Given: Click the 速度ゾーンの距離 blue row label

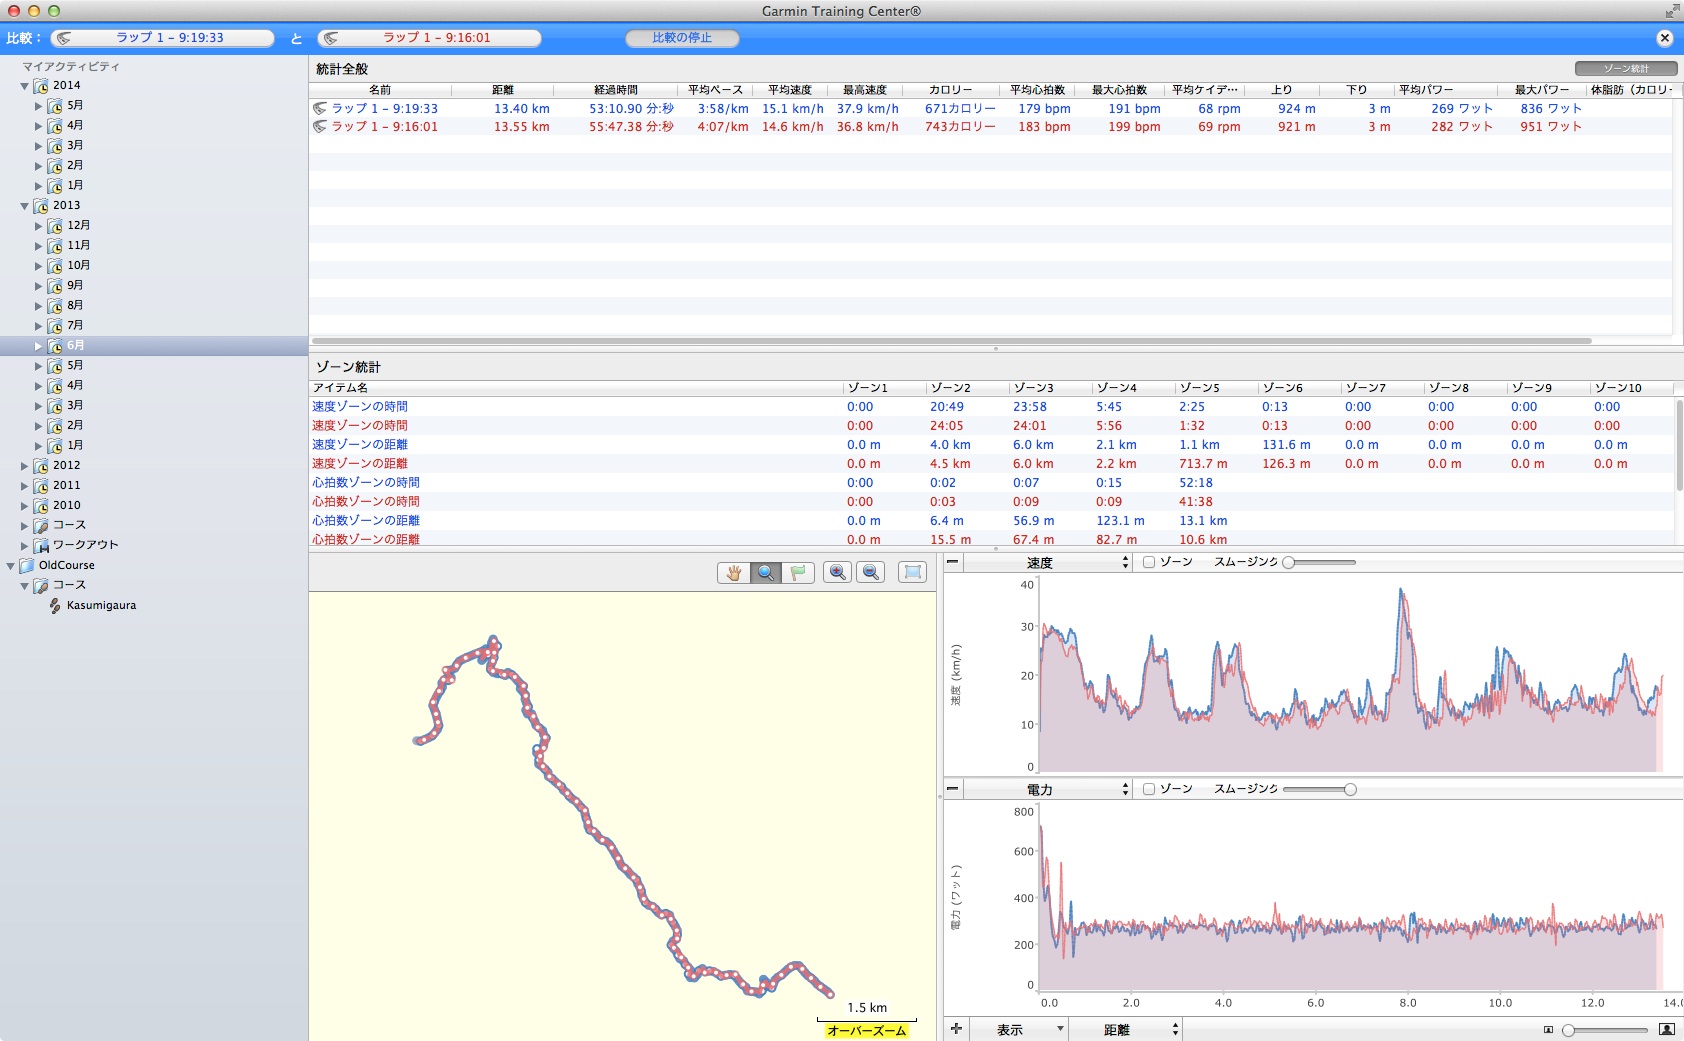Looking at the screenshot, I should 360,445.
